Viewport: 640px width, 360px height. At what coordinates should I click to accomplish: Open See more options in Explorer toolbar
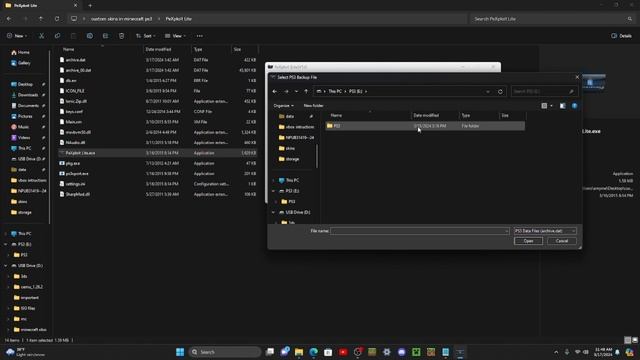coord(199,36)
